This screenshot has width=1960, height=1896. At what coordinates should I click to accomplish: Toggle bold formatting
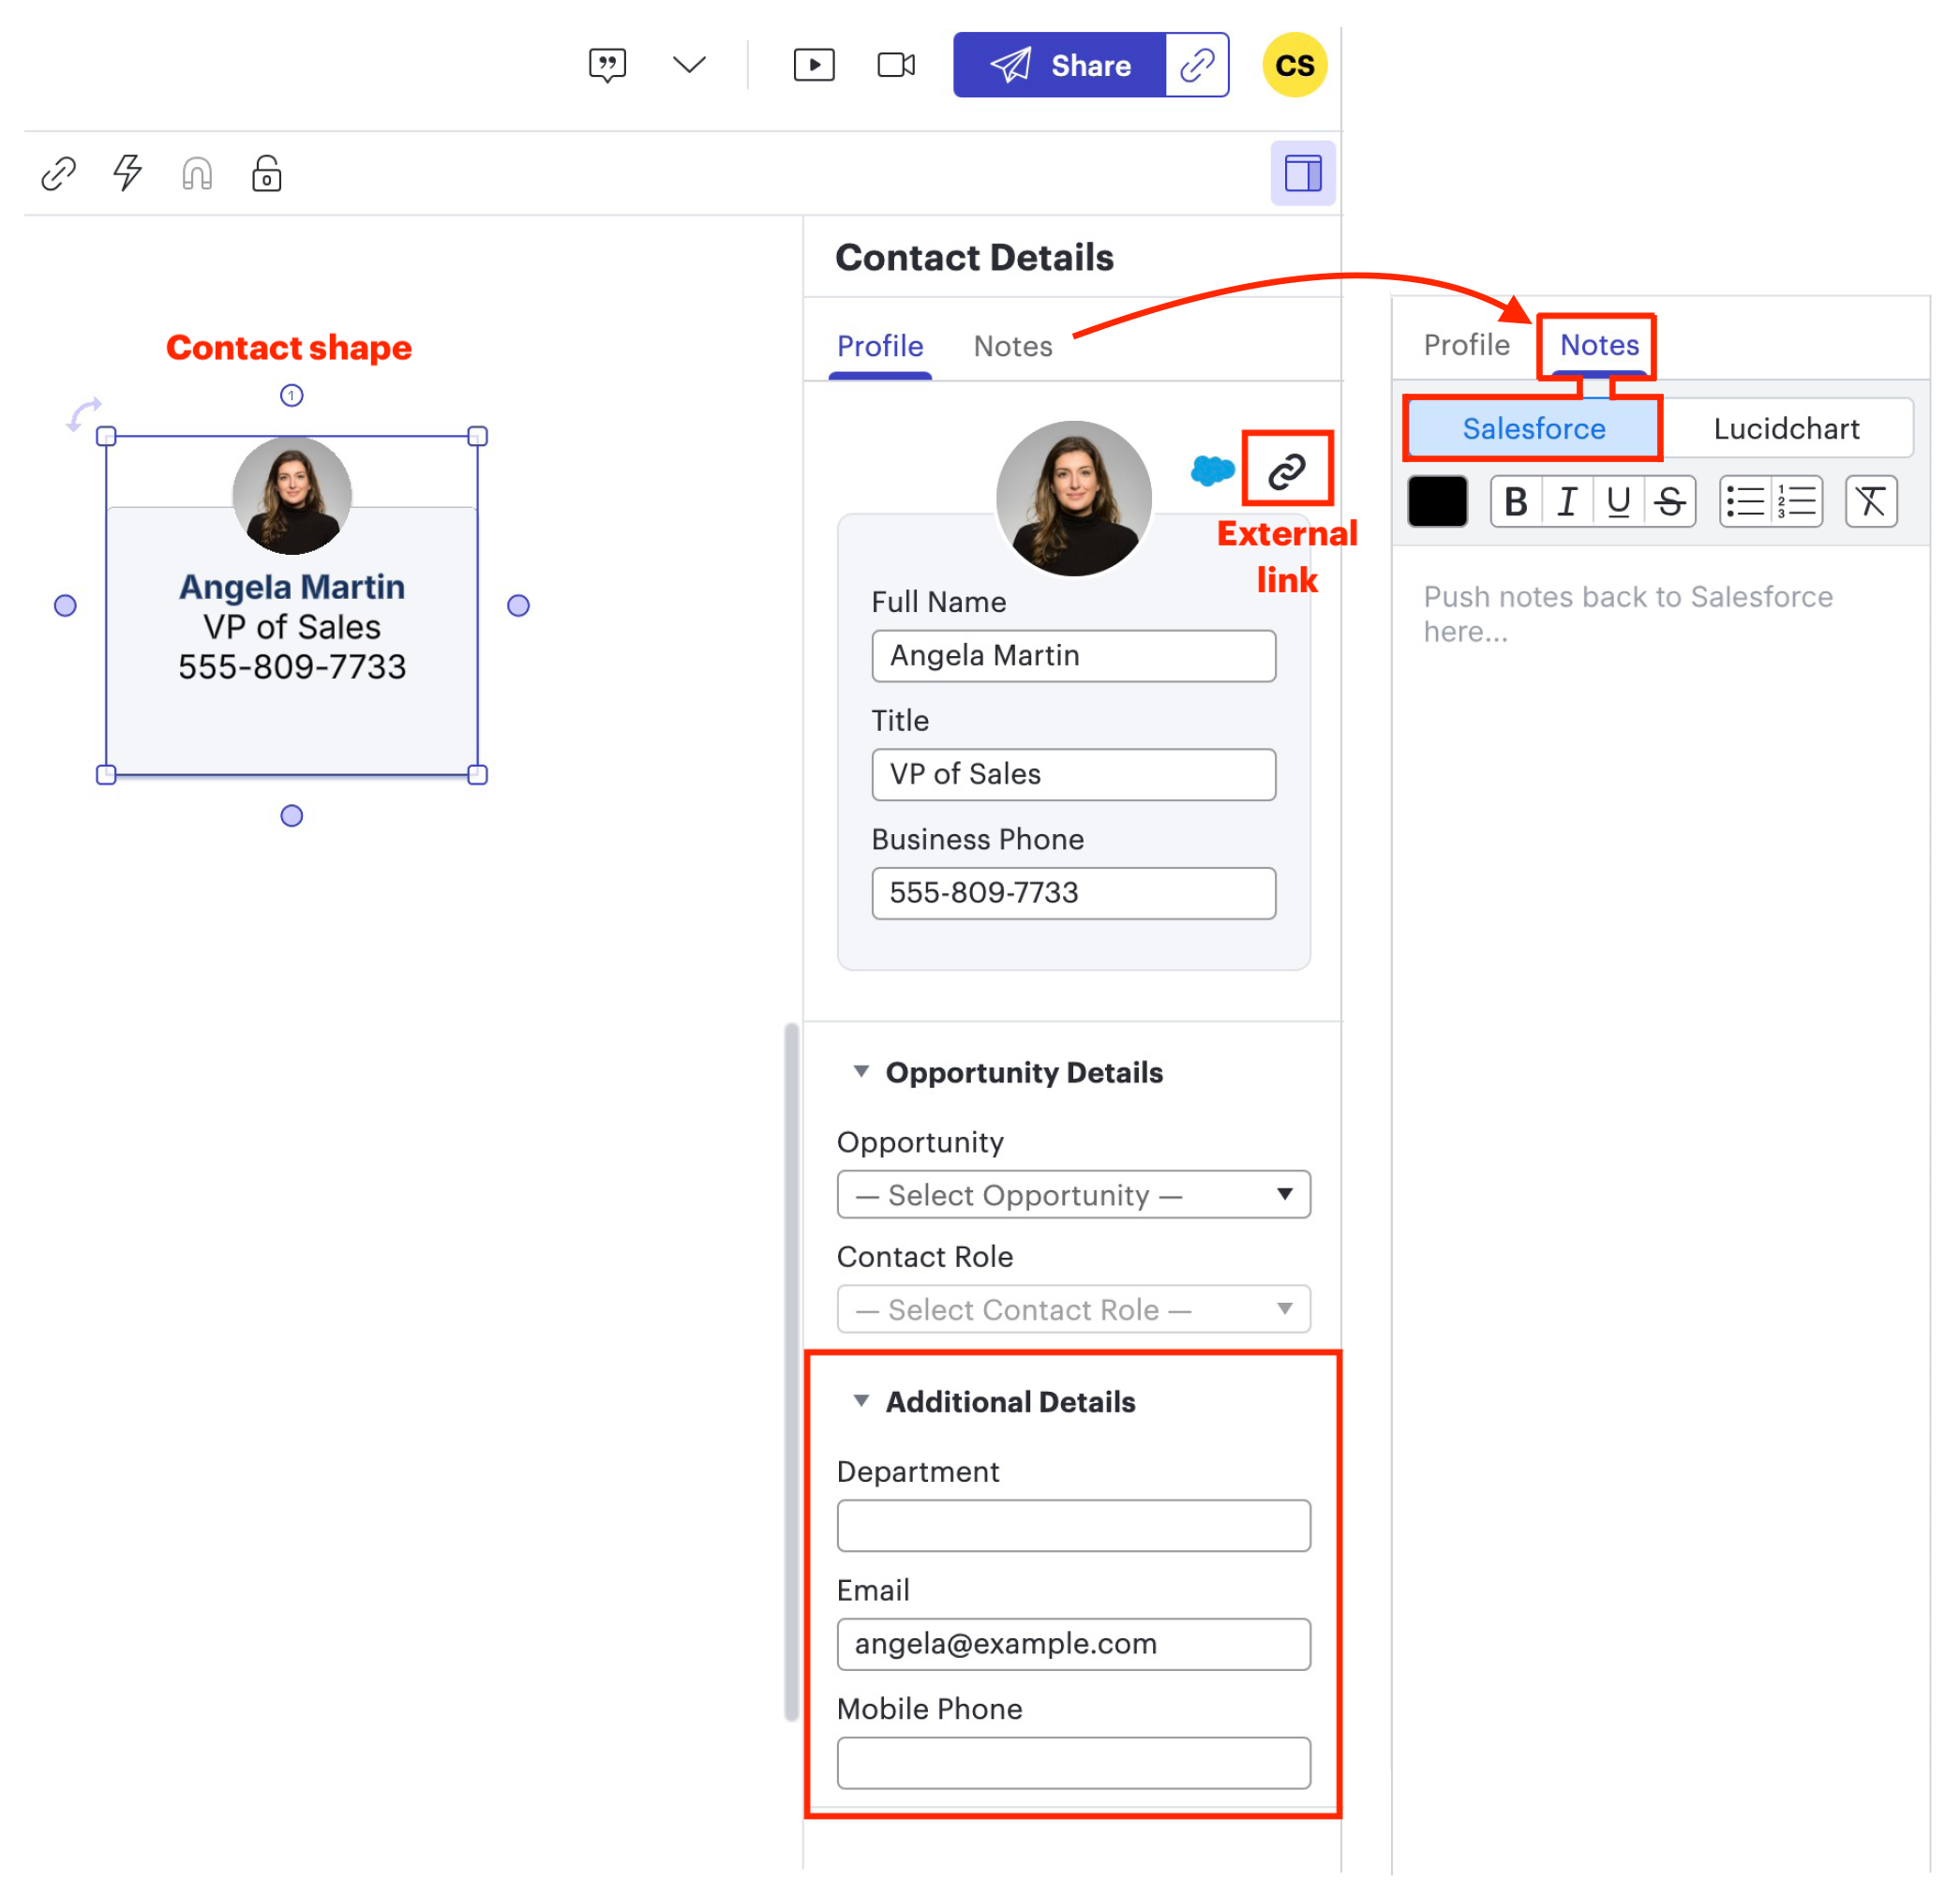click(x=1516, y=501)
